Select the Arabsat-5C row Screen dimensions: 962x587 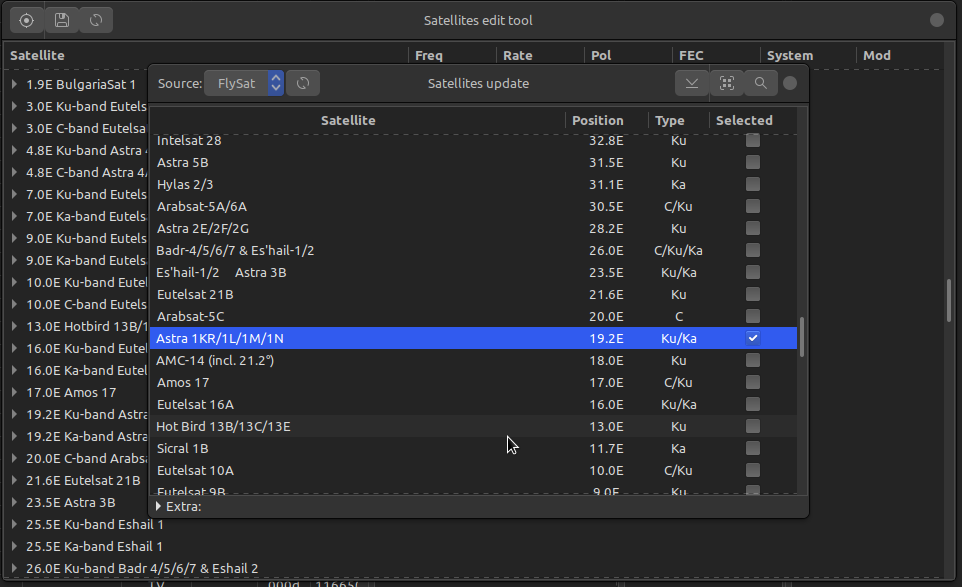point(474,317)
